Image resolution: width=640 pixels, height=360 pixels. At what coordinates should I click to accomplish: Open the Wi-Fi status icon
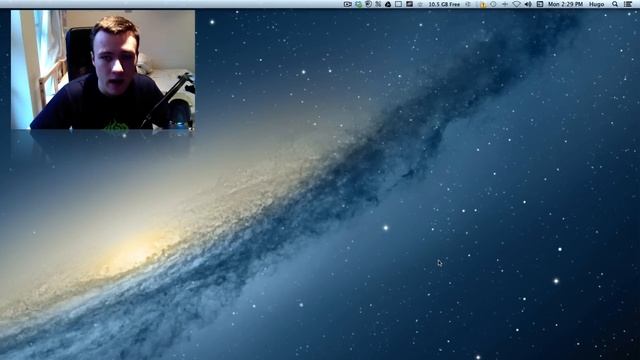pos(517,4)
